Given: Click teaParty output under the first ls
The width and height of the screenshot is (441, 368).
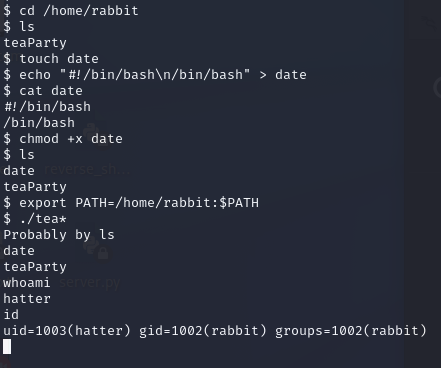Looking at the screenshot, I should [35, 43].
